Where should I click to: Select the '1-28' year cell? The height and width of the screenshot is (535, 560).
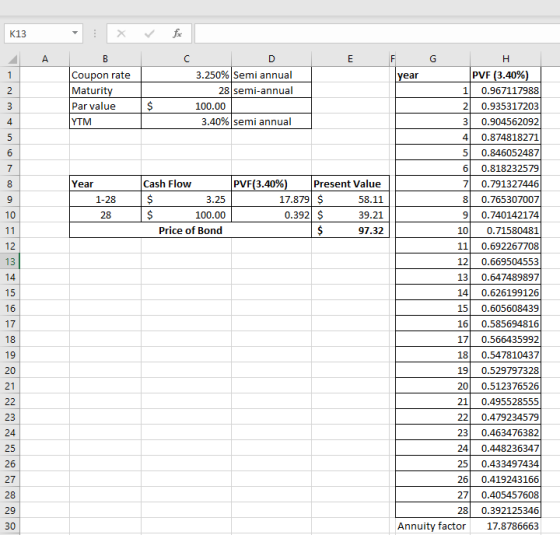click(x=105, y=199)
